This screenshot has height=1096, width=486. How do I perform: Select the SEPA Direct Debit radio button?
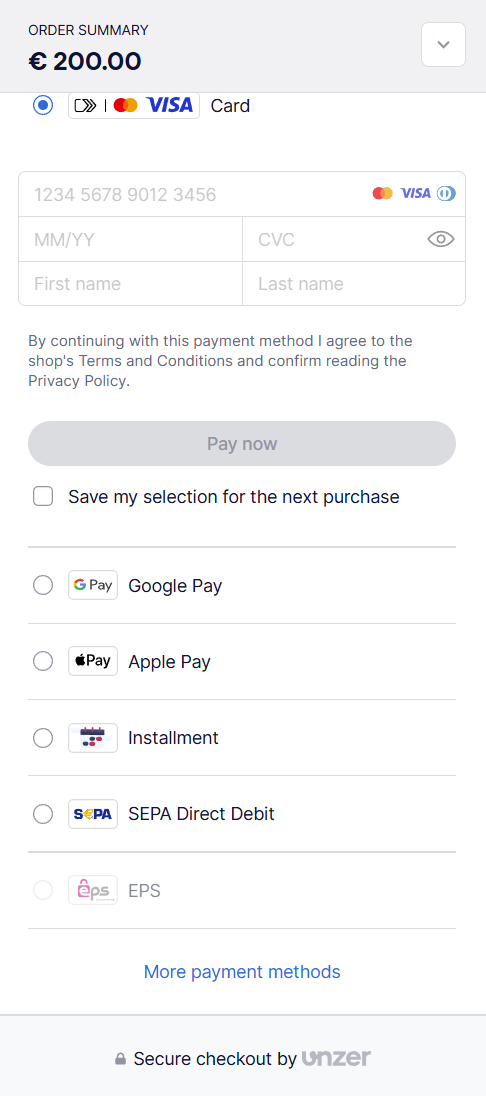click(x=43, y=814)
